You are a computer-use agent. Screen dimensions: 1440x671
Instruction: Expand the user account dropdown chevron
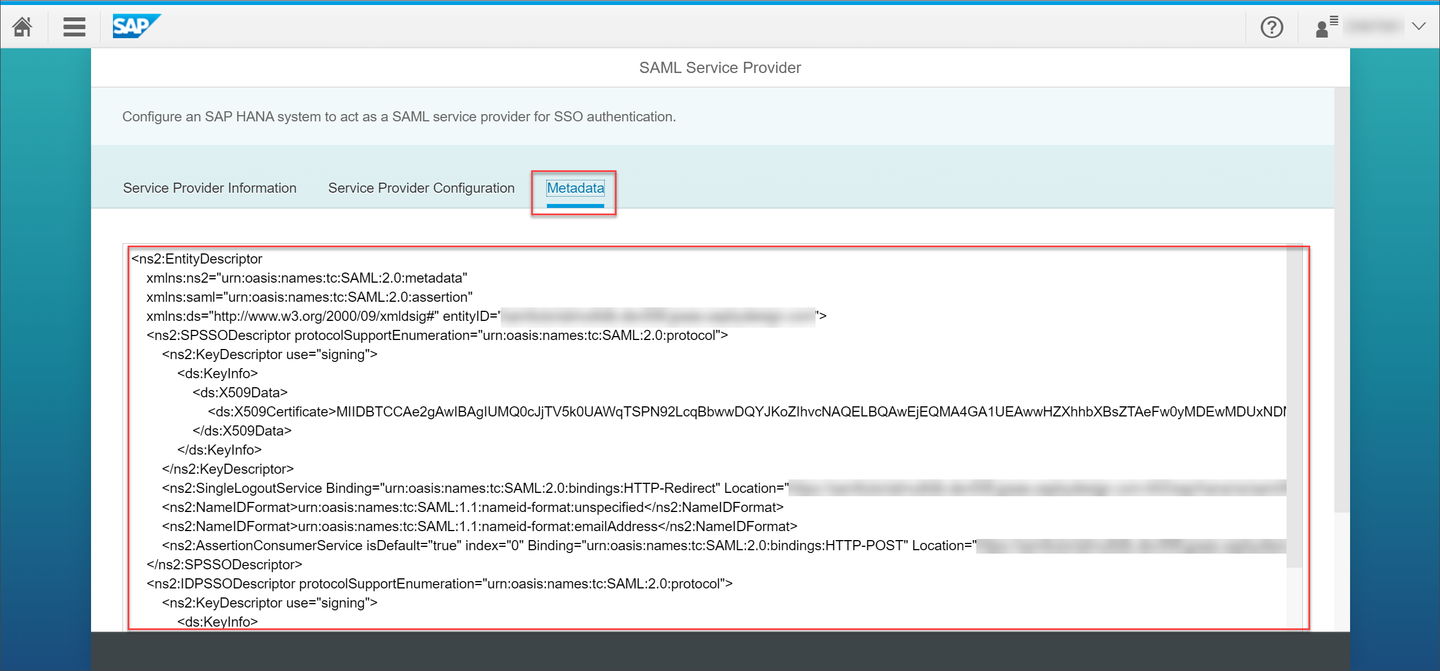(x=1417, y=27)
